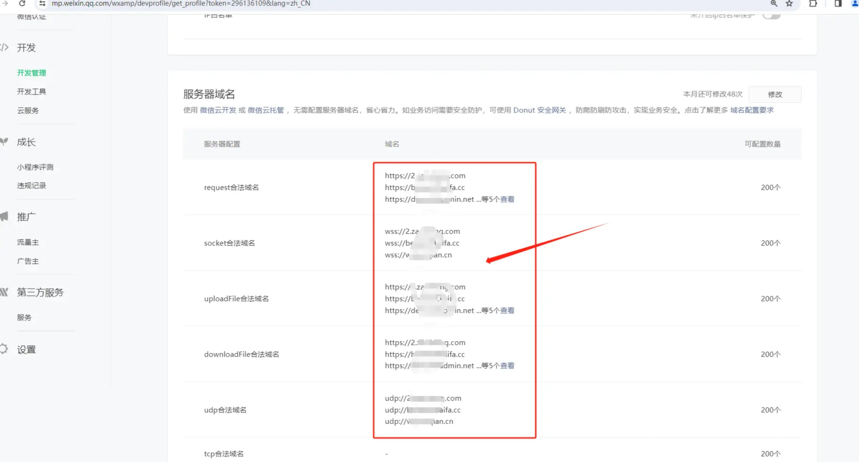Open the browser extensions puzzle icon

[x=813, y=3]
